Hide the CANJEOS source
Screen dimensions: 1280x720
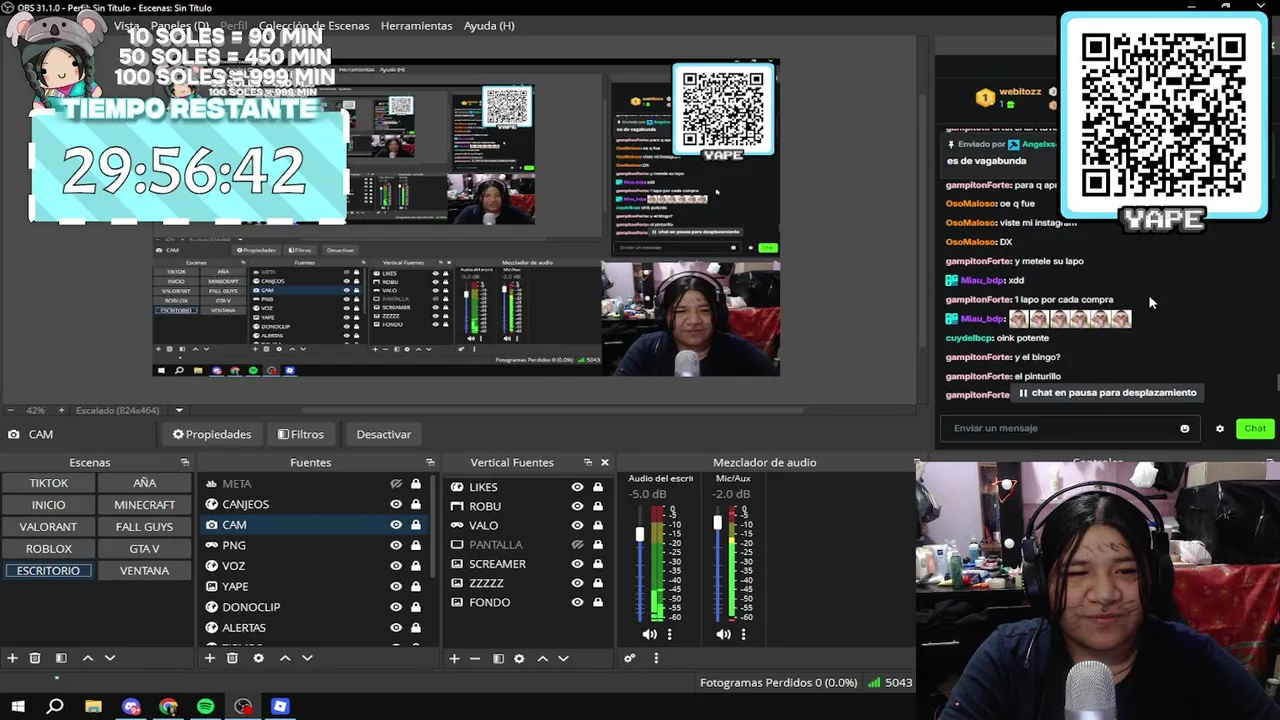coord(396,504)
